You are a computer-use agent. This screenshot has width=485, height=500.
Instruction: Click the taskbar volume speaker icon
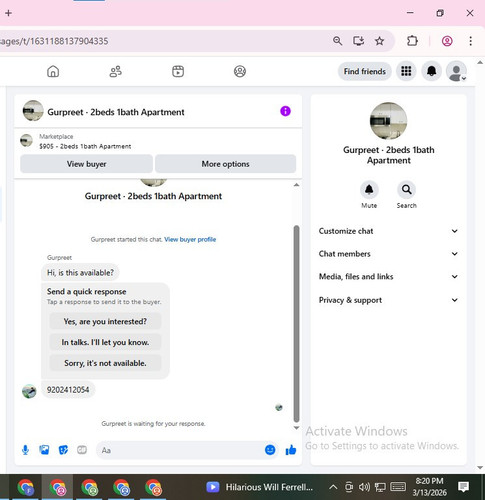point(364,487)
